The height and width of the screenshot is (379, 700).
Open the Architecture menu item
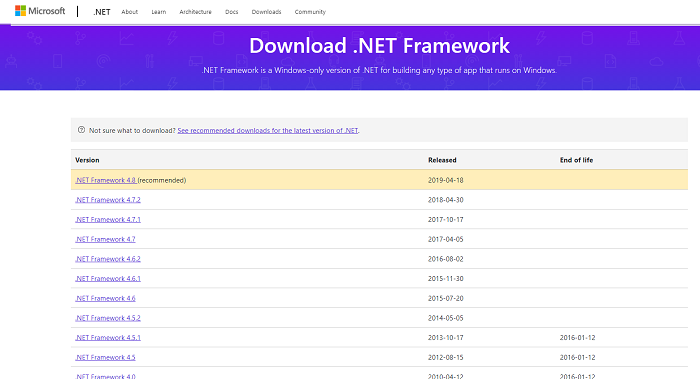196,12
